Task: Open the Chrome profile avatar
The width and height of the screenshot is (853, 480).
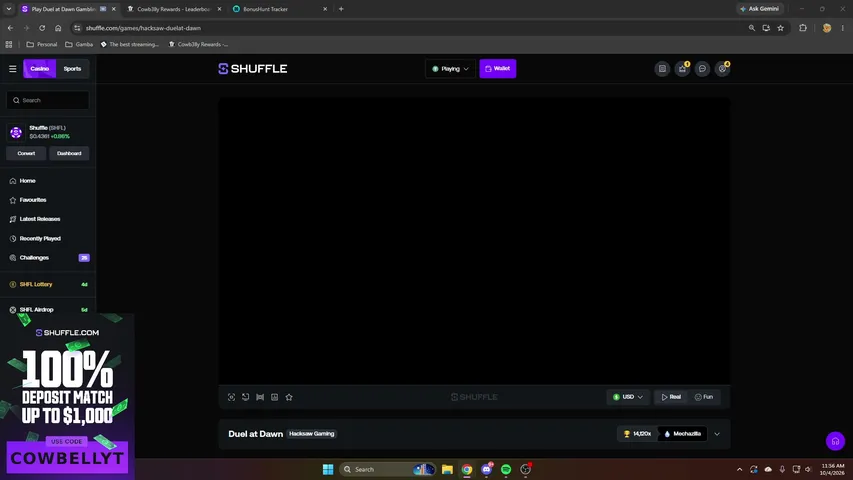Action: click(827, 28)
